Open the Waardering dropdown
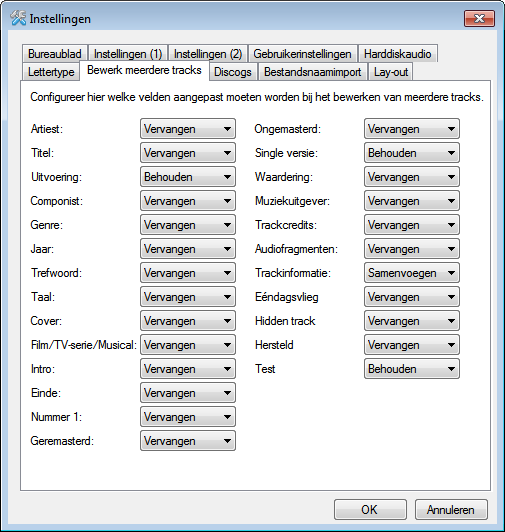Screen dimensions: 505x532 click(412, 176)
